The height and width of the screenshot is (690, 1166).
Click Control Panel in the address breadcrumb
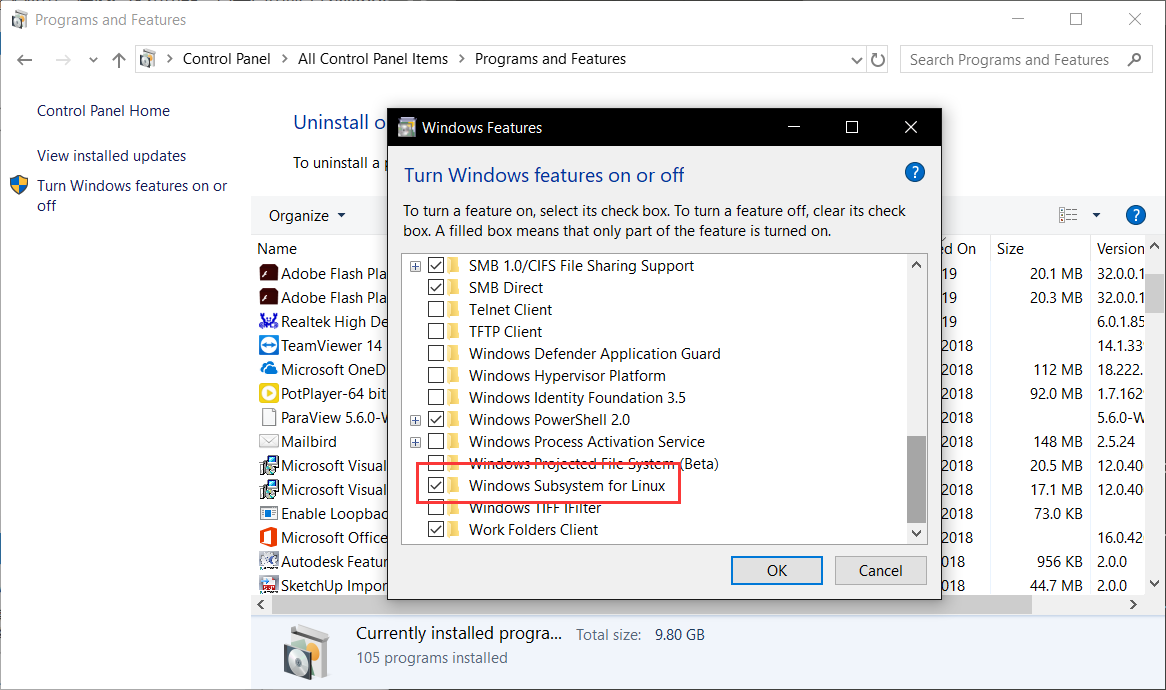point(227,58)
